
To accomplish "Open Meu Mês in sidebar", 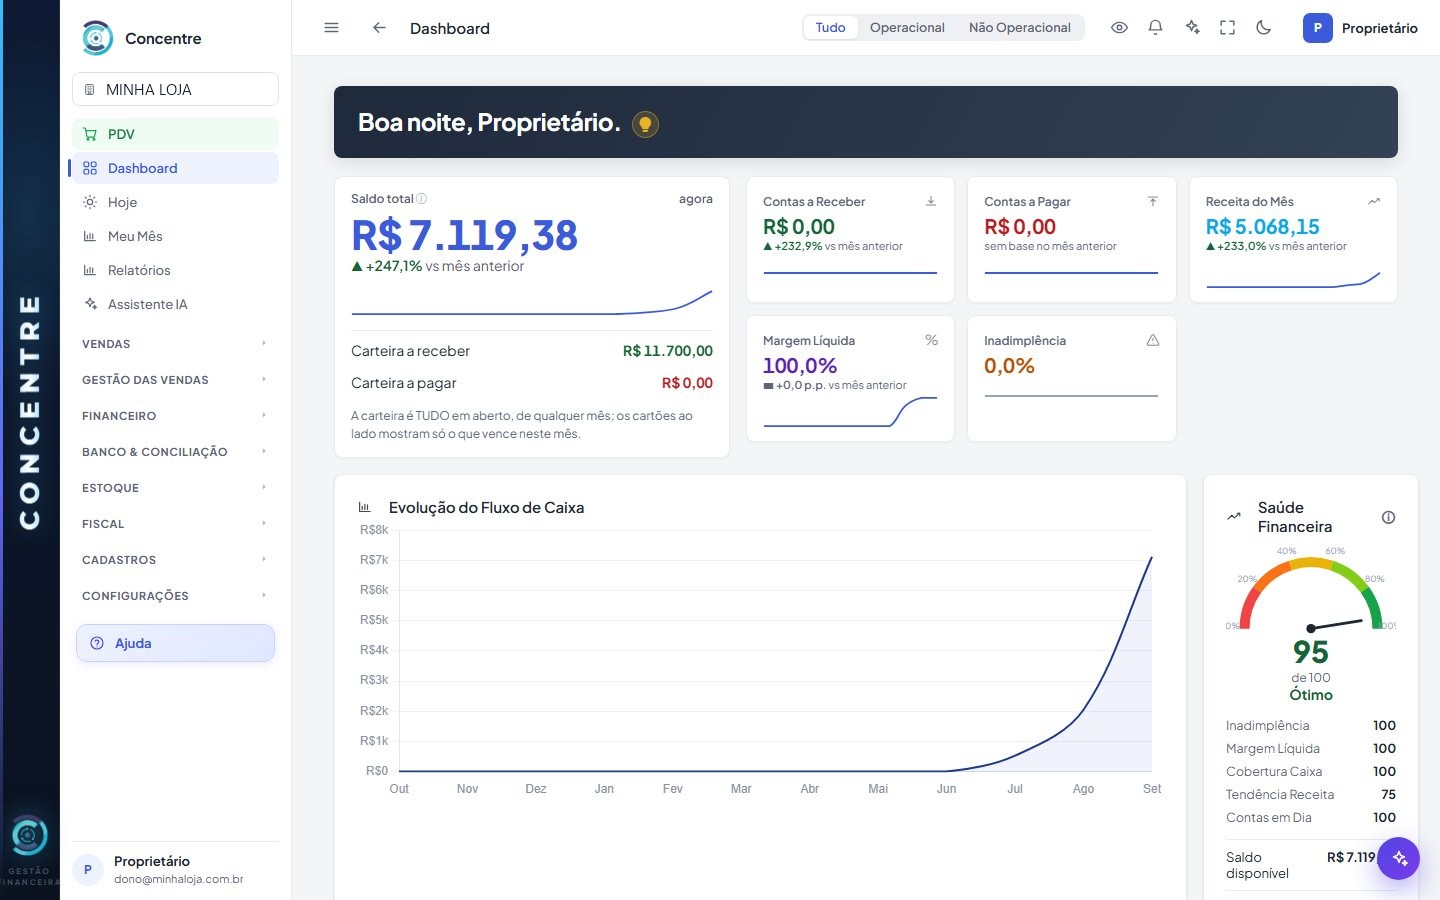I will tap(175, 236).
